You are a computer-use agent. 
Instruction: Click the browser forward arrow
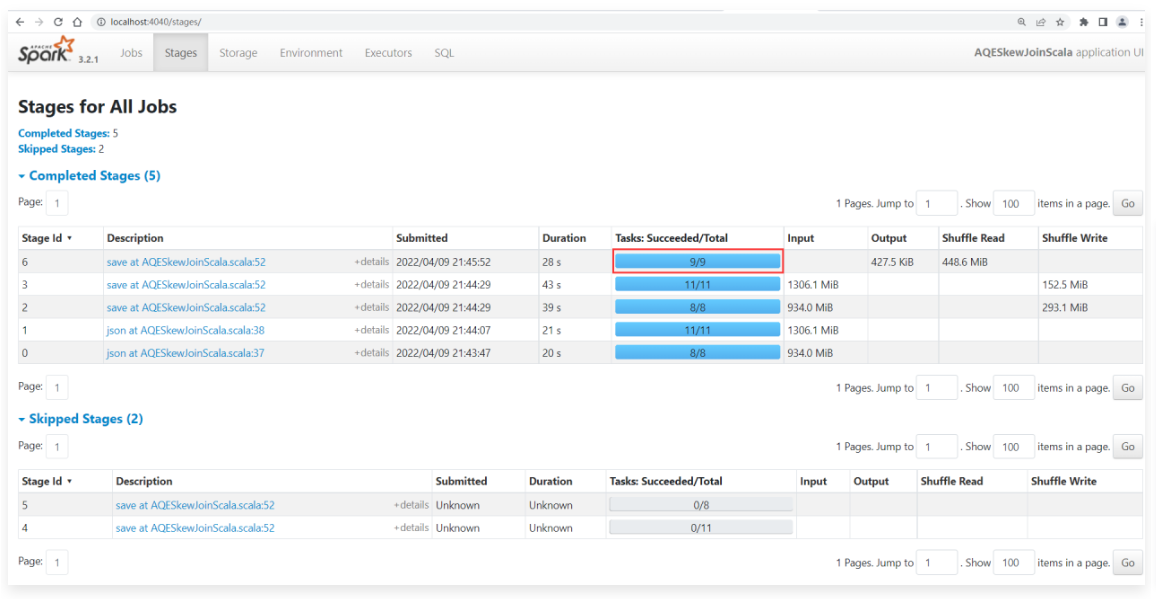click(39, 22)
